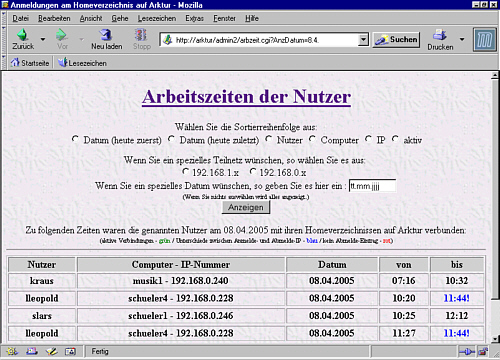Choose the 192.168.1.x subnet
Screen dimensions: 500x360
(x=186, y=172)
